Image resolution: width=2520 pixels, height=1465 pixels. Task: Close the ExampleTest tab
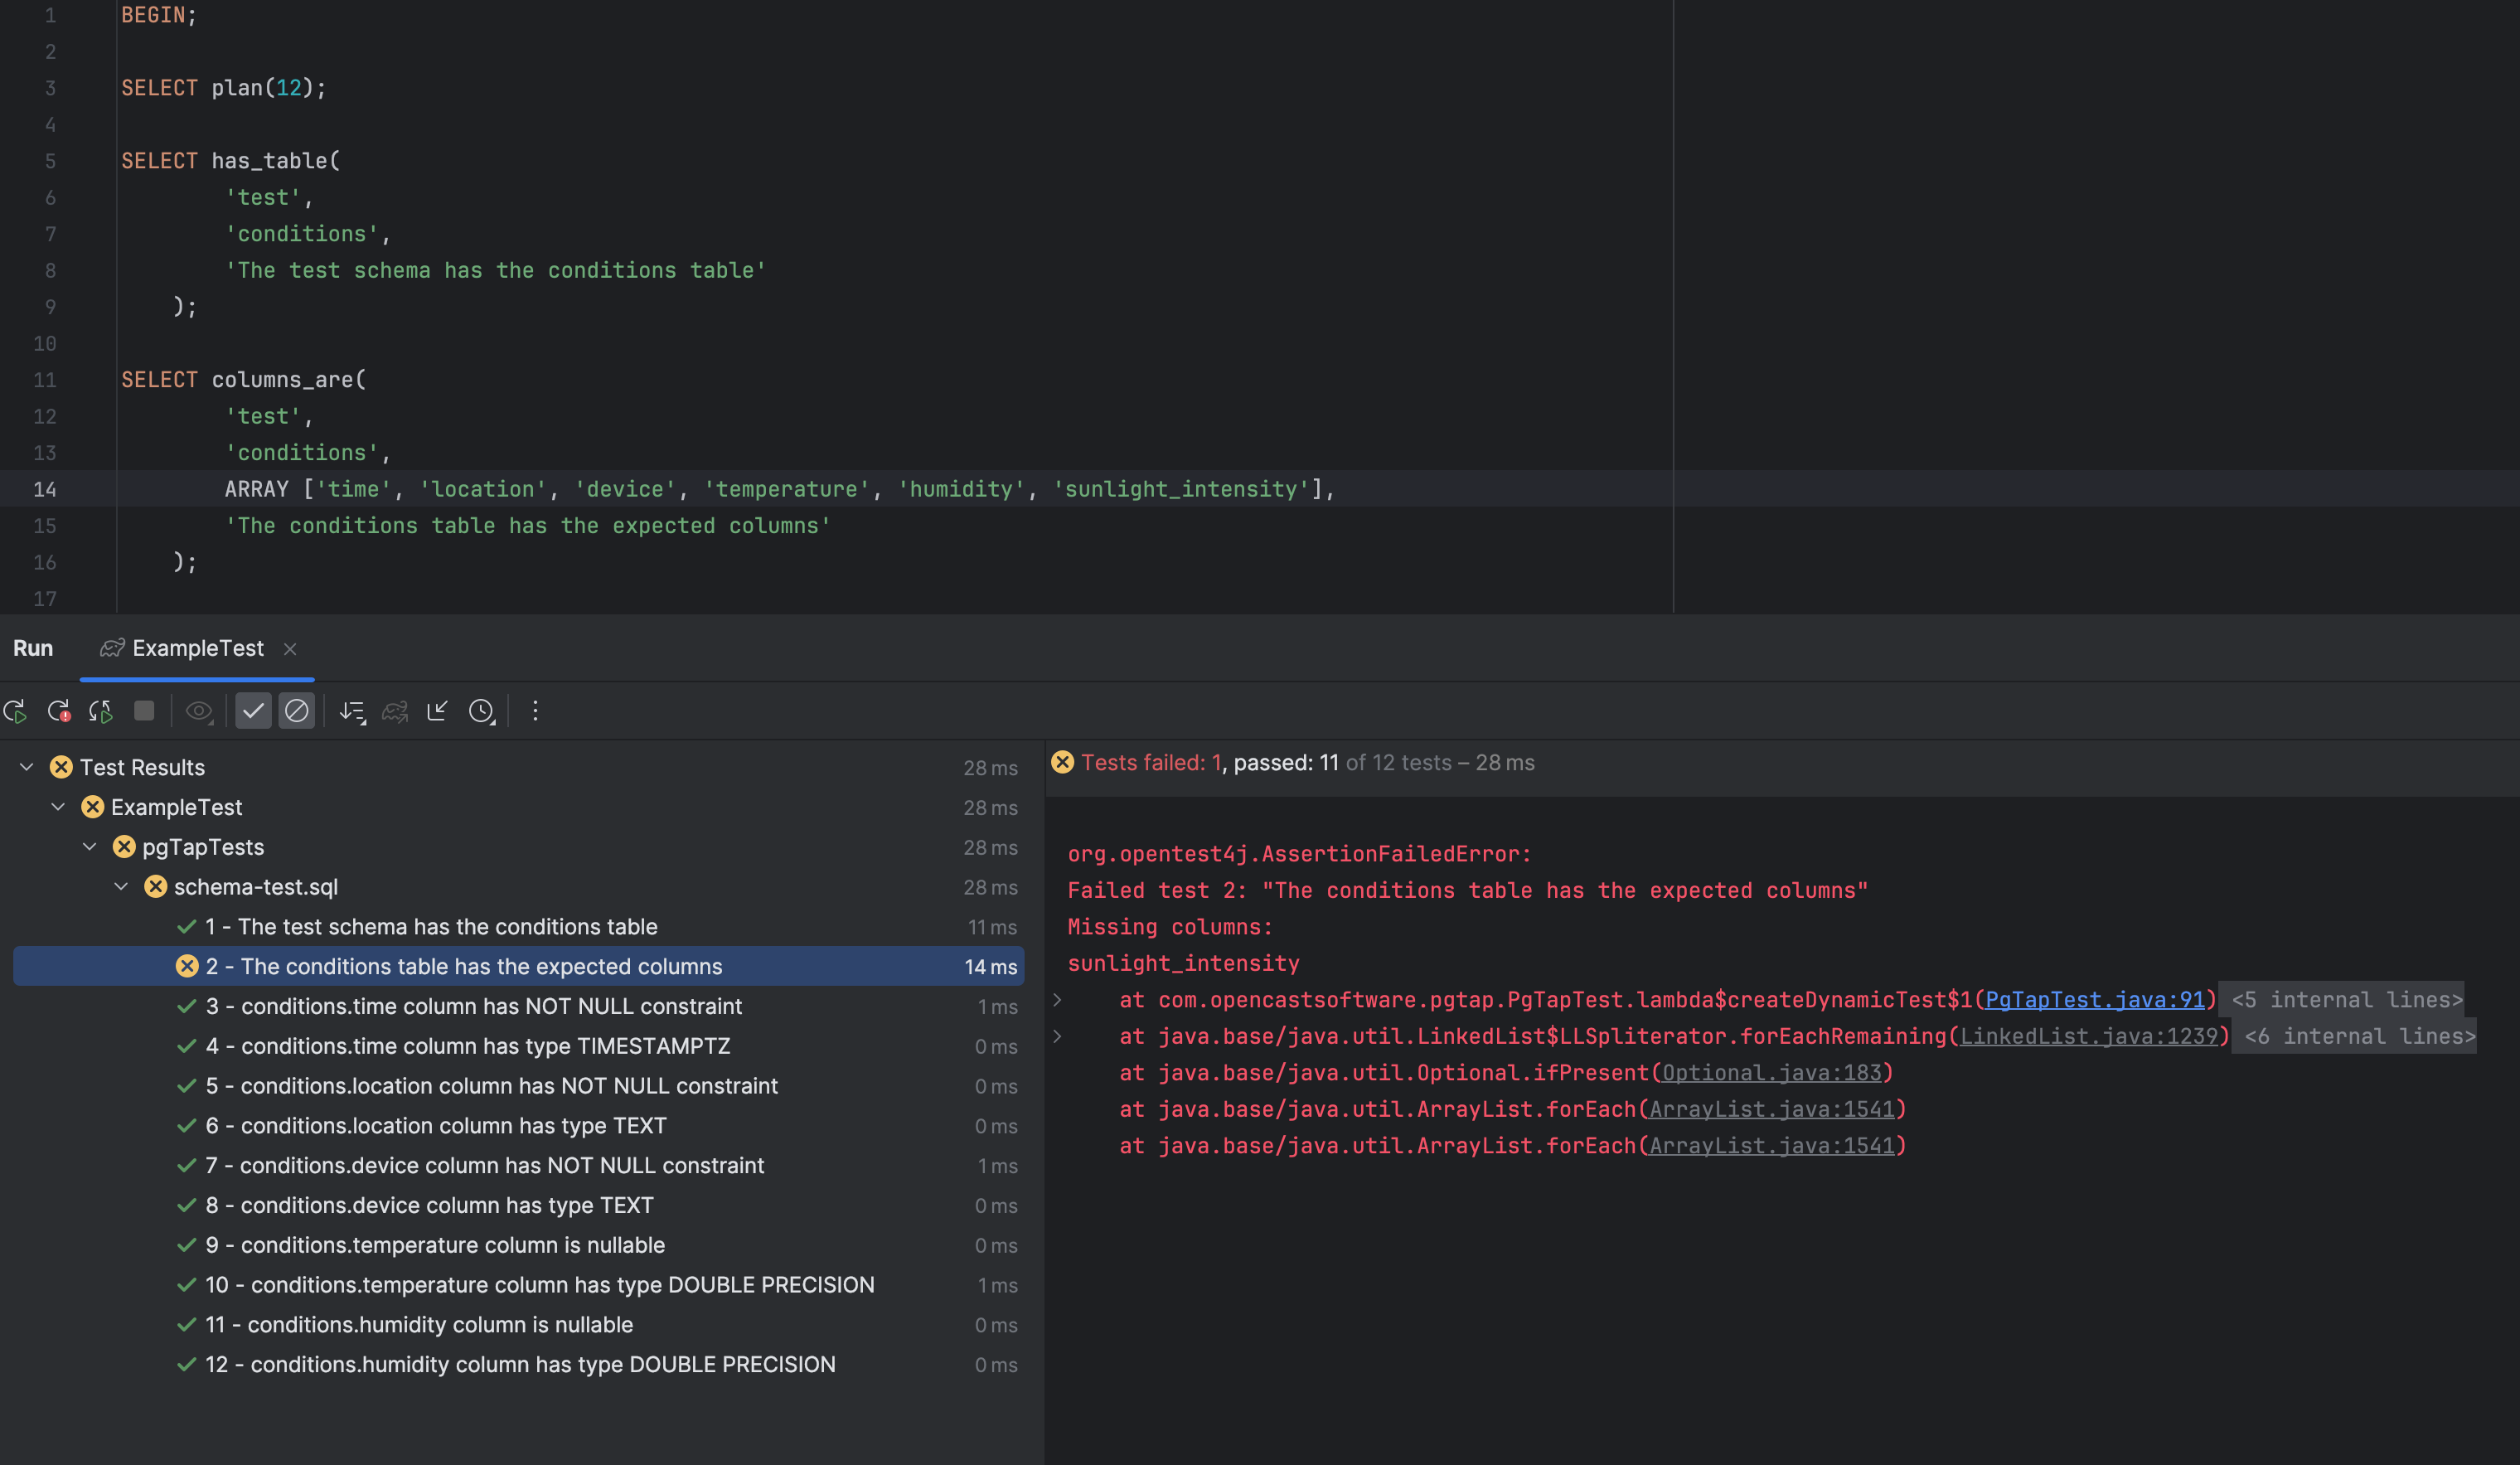[x=290, y=649]
